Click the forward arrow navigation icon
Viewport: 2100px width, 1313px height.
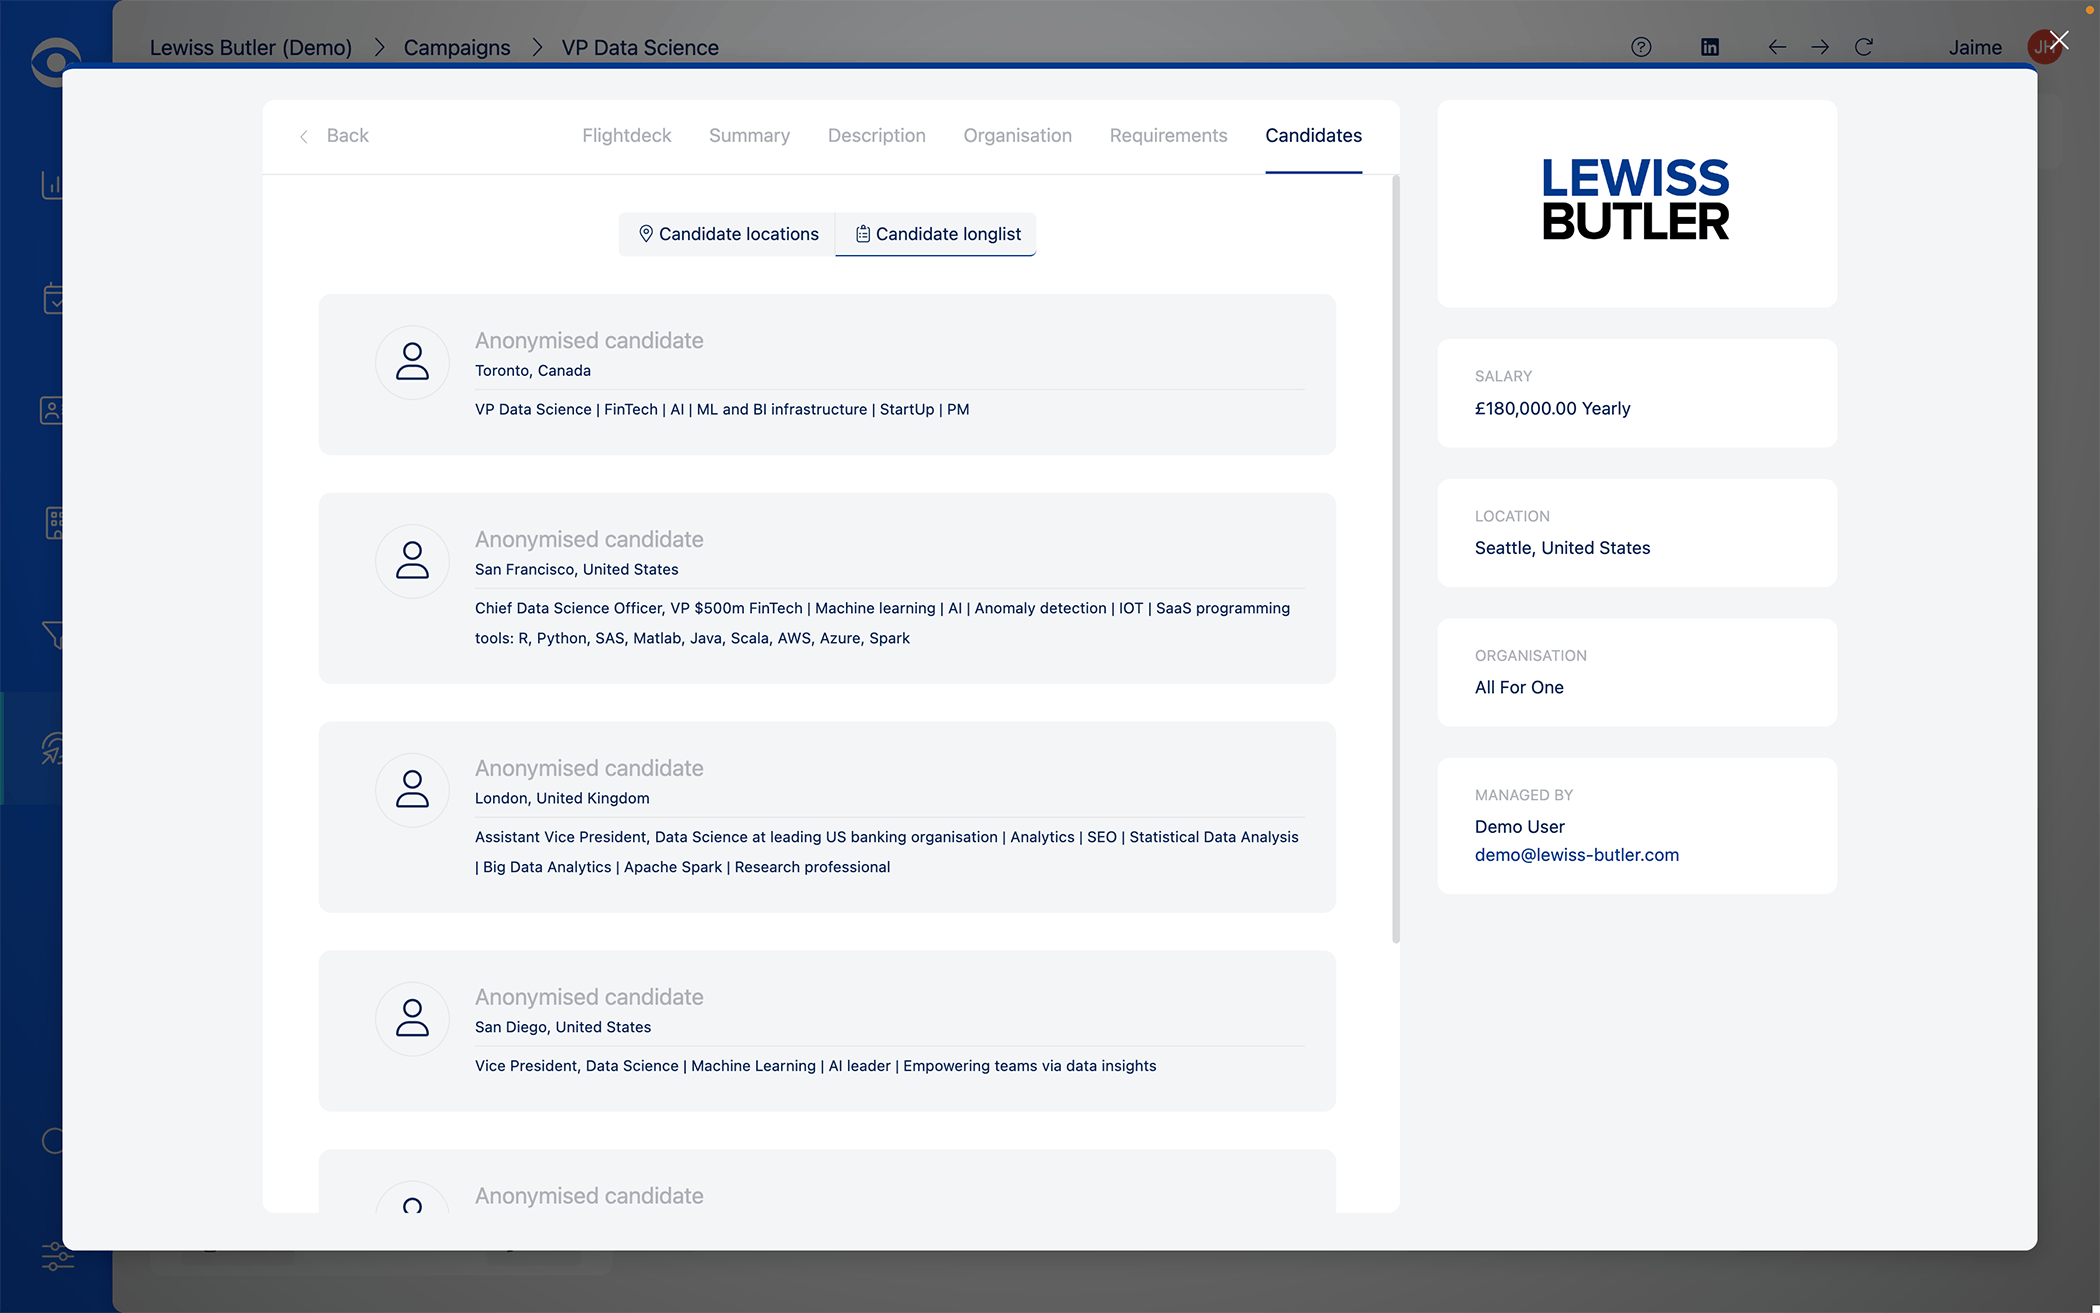(x=1820, y=47)
